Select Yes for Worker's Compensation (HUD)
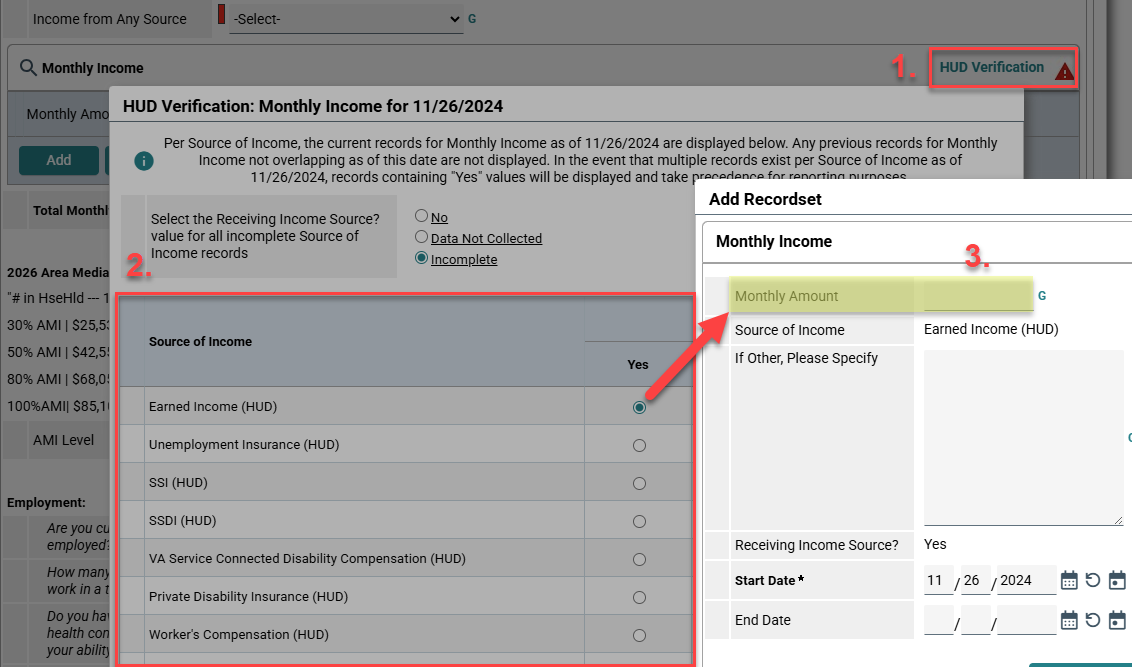The image size is (1132, 667). 639,635
